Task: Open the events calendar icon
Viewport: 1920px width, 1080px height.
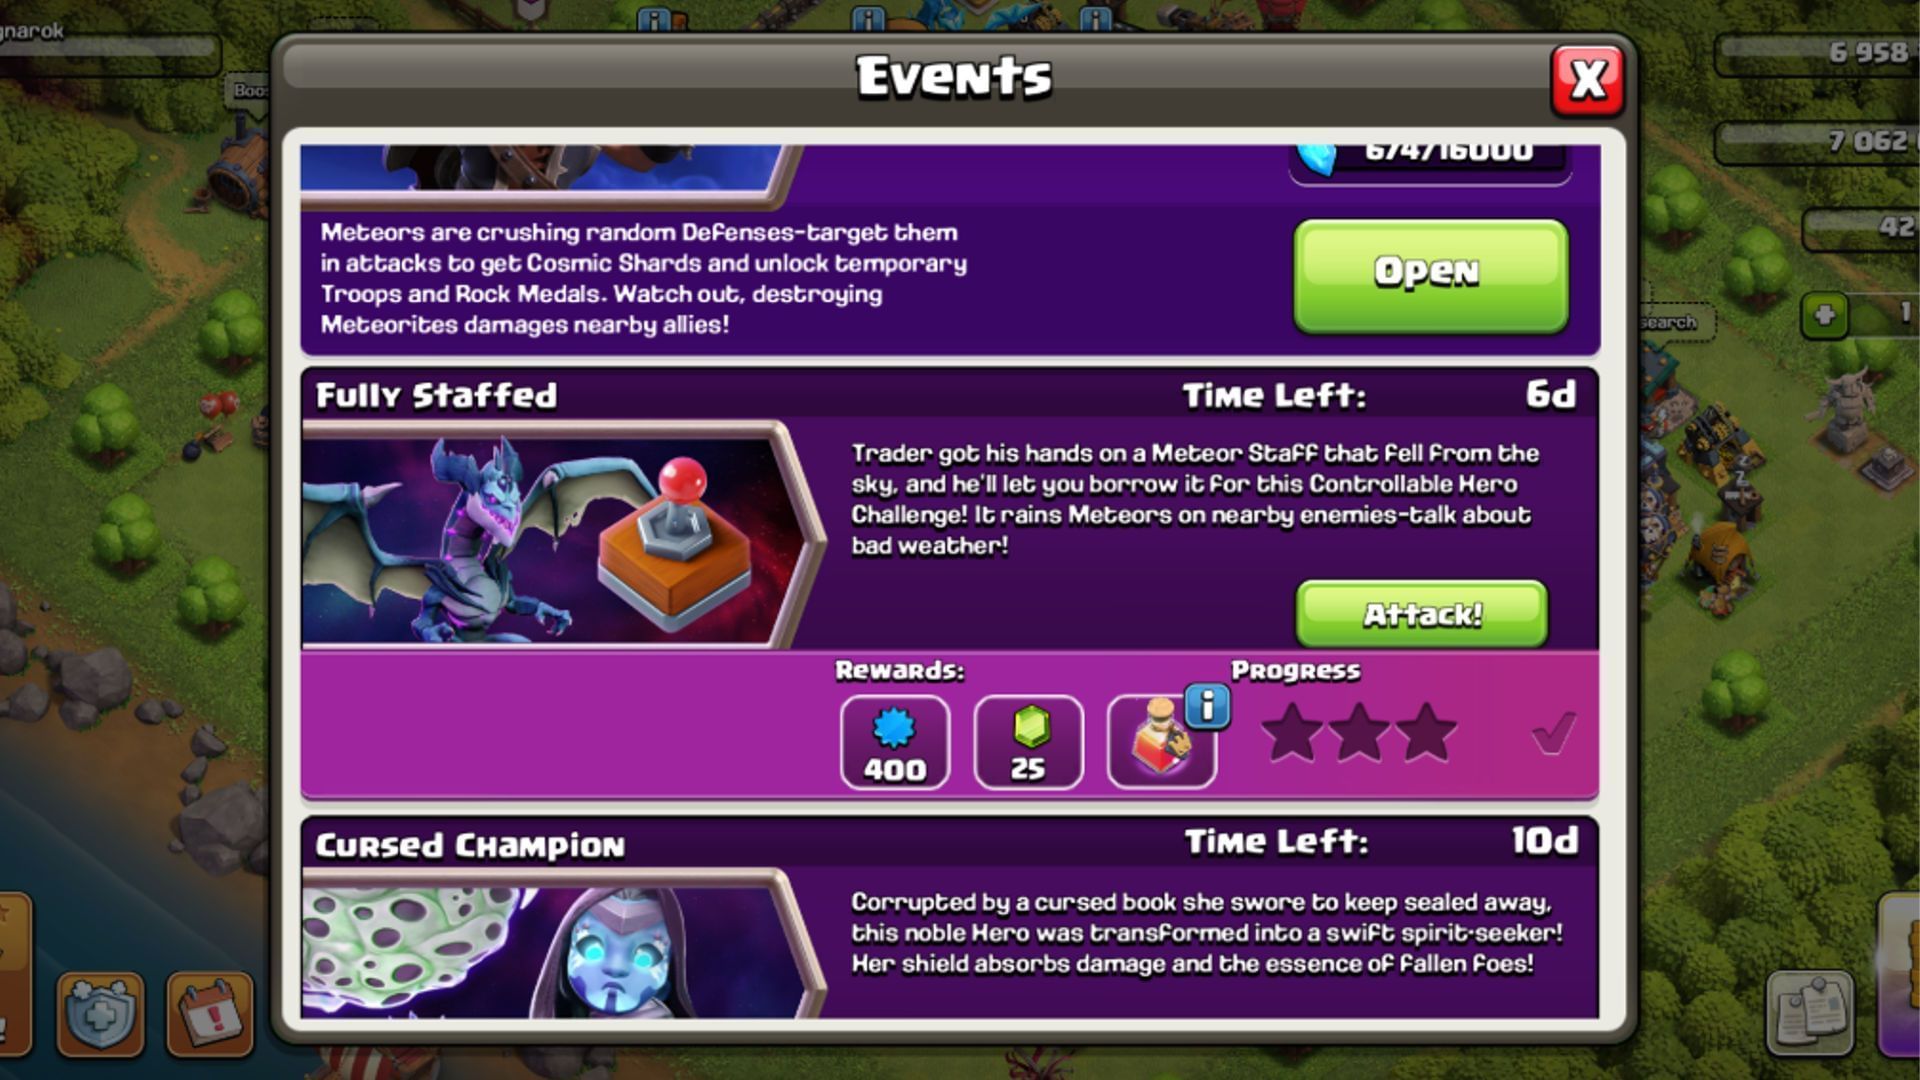Action: click(210, 1013)
